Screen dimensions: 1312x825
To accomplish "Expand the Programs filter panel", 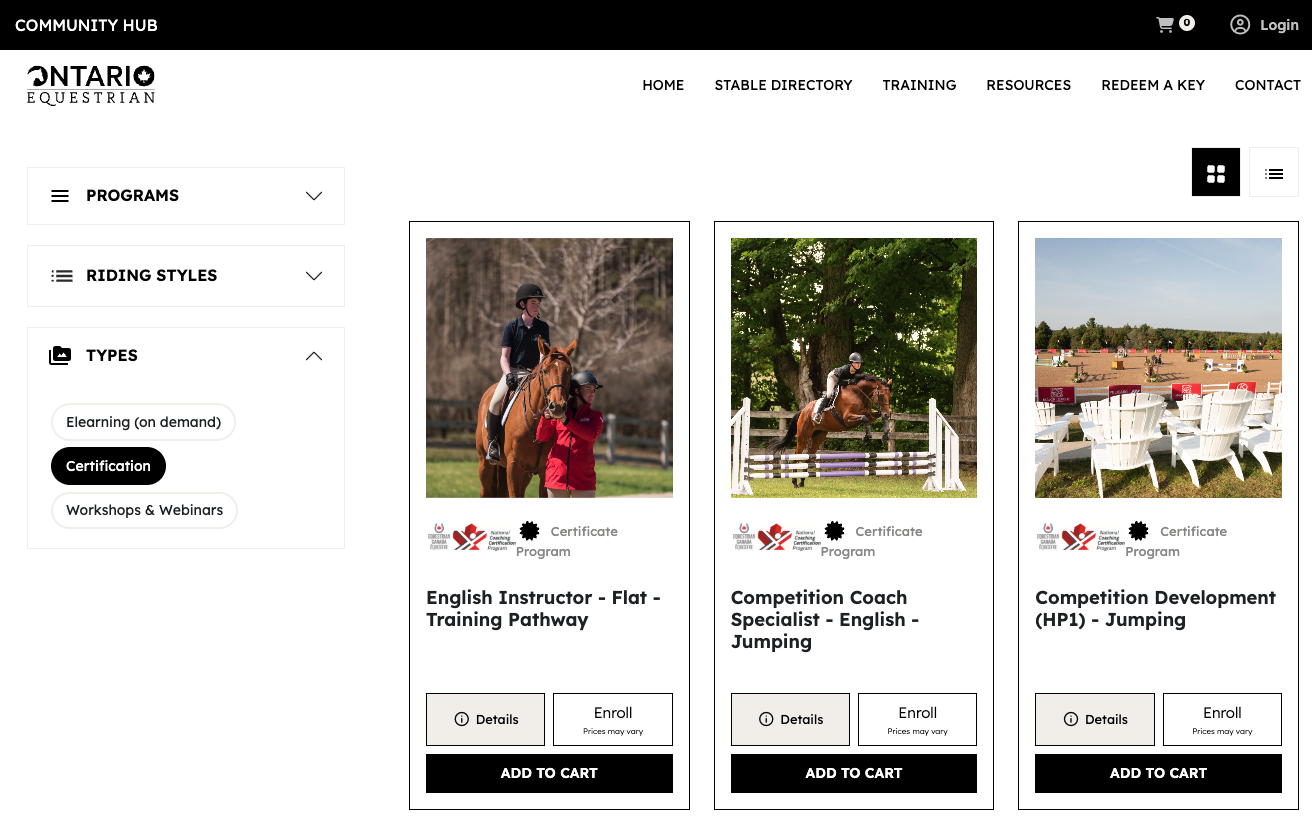I will 186,196.
